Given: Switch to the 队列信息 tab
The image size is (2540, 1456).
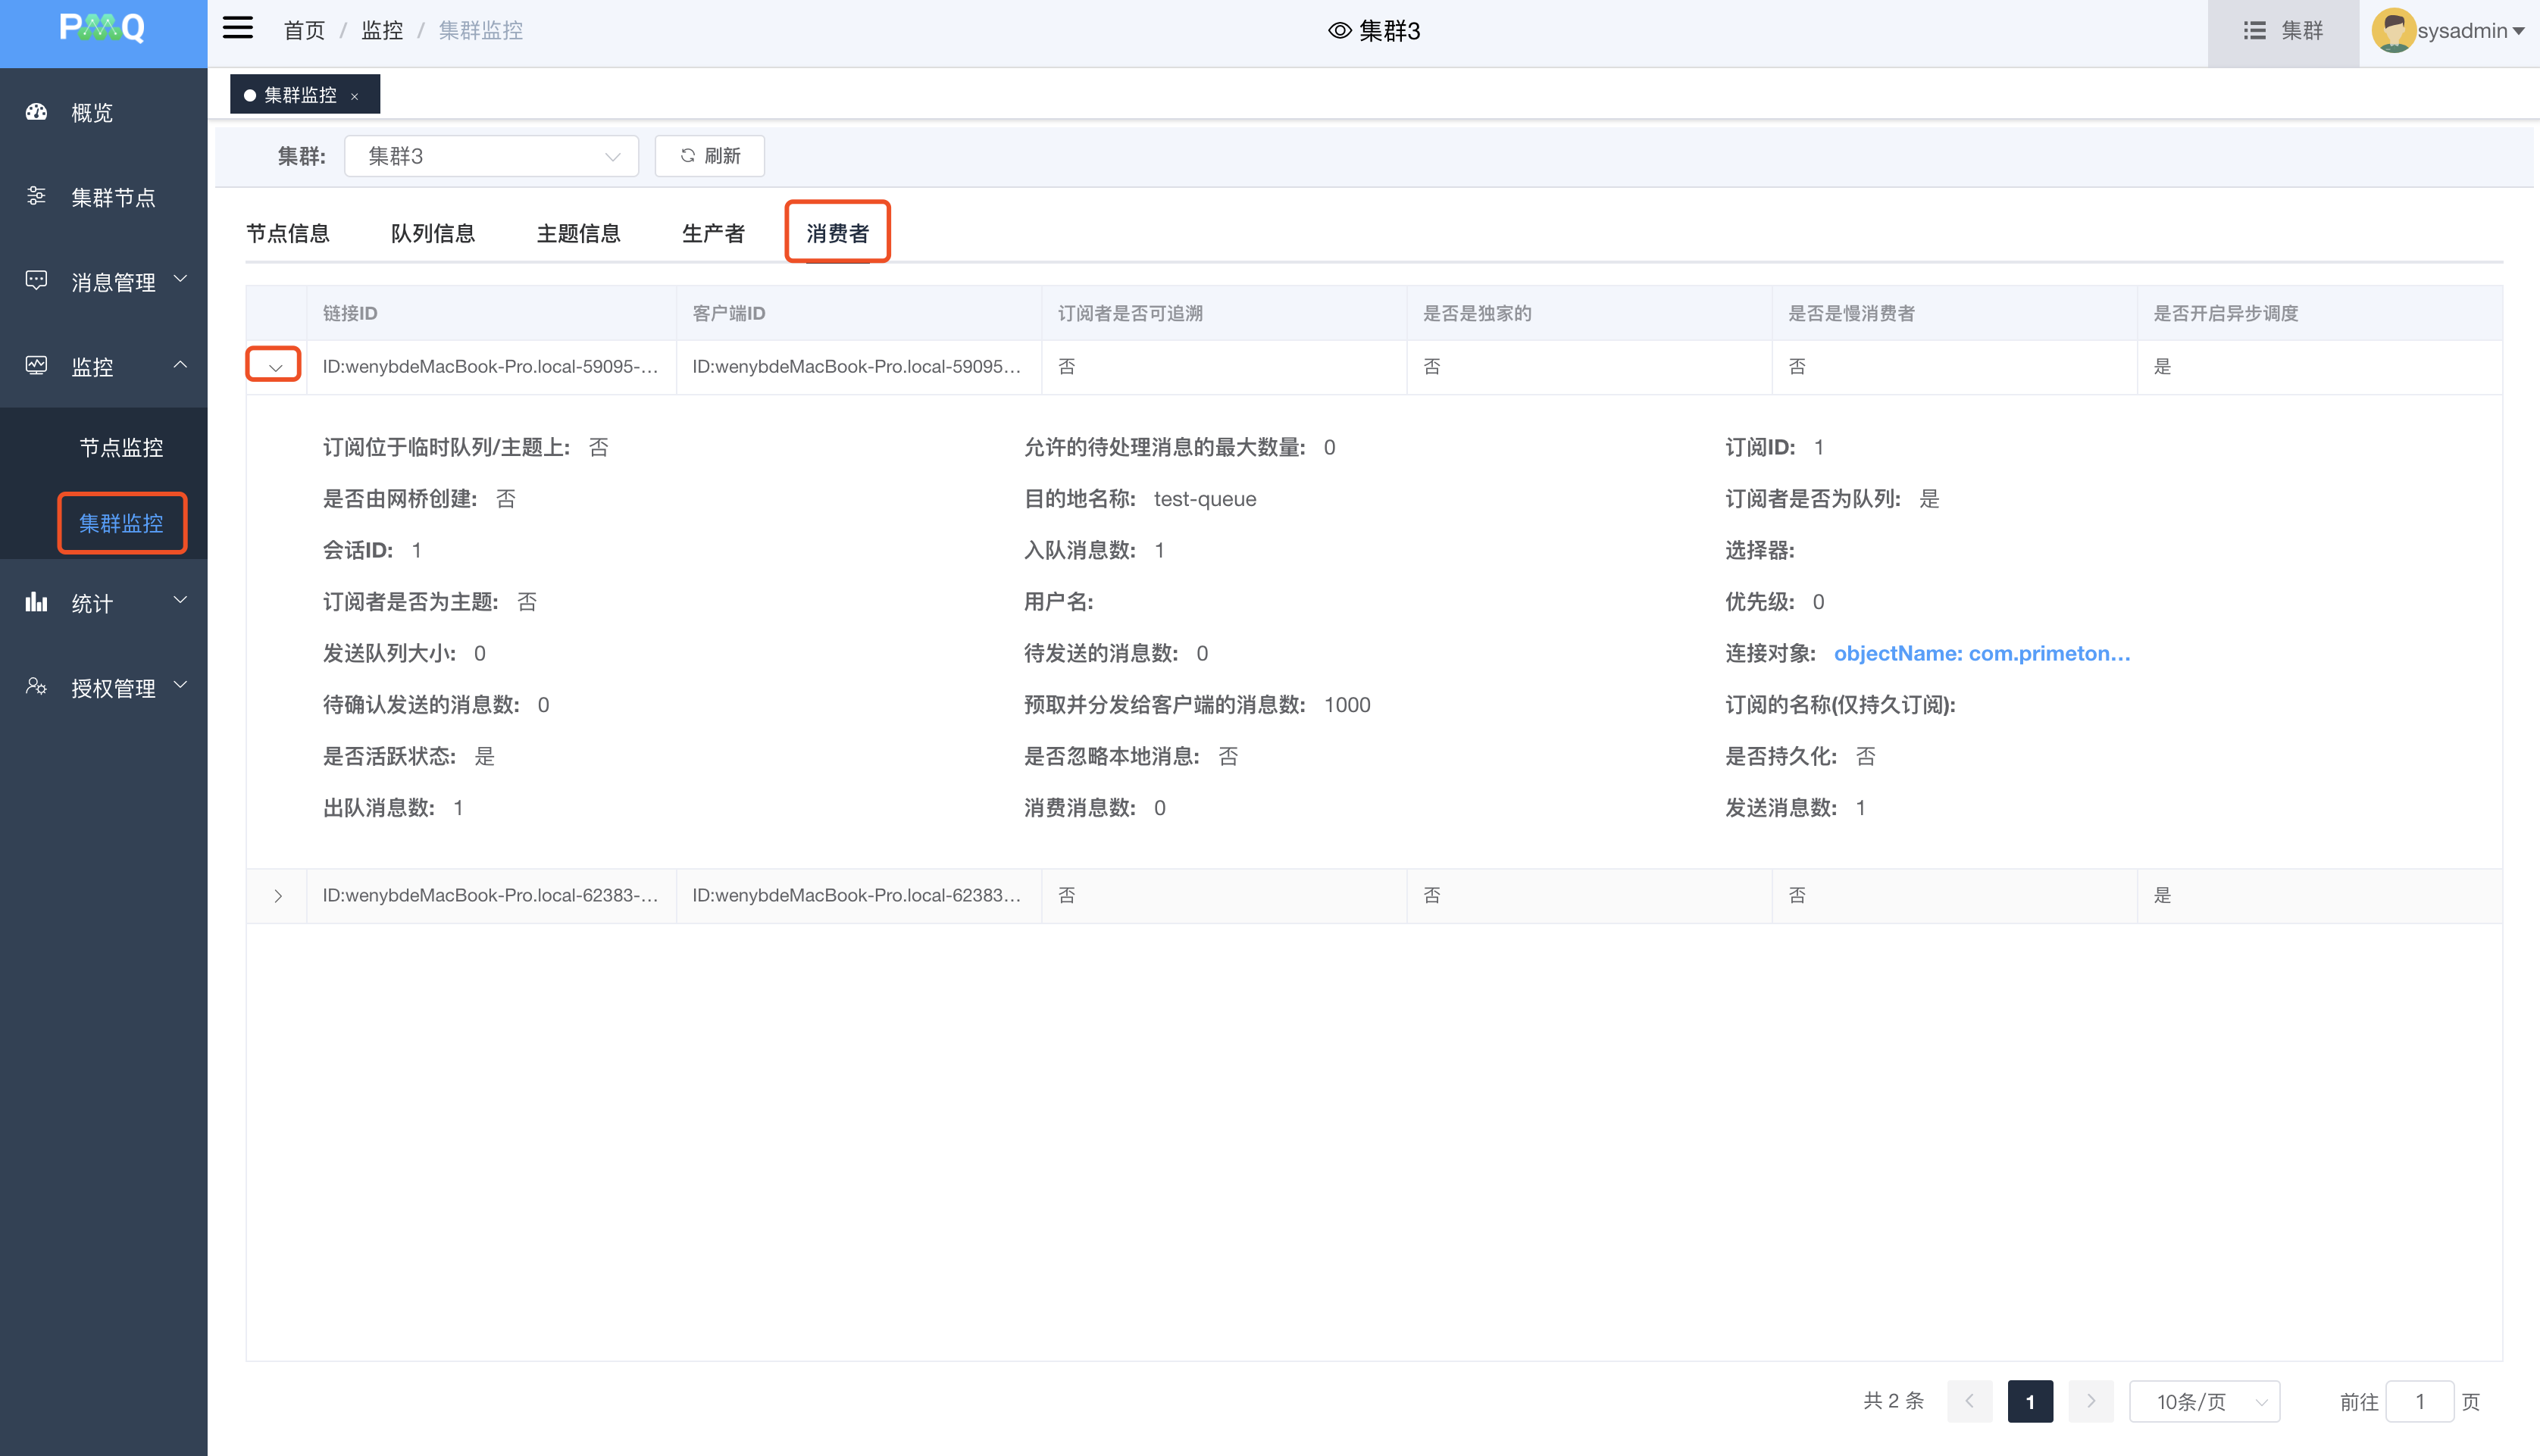Looking at the screenshot, I should coord(432,233).
